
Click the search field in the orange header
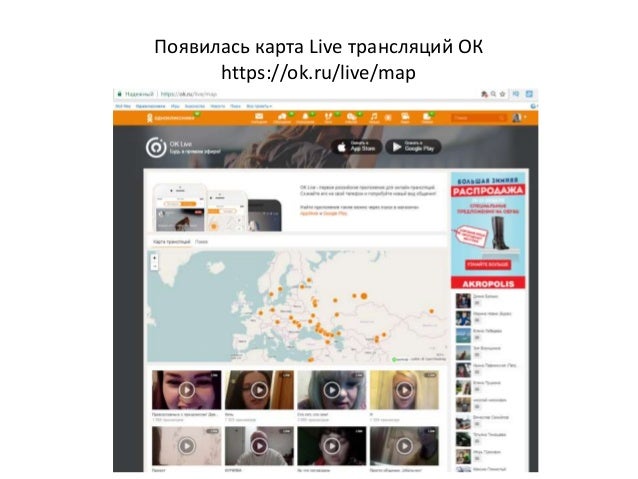478,118
